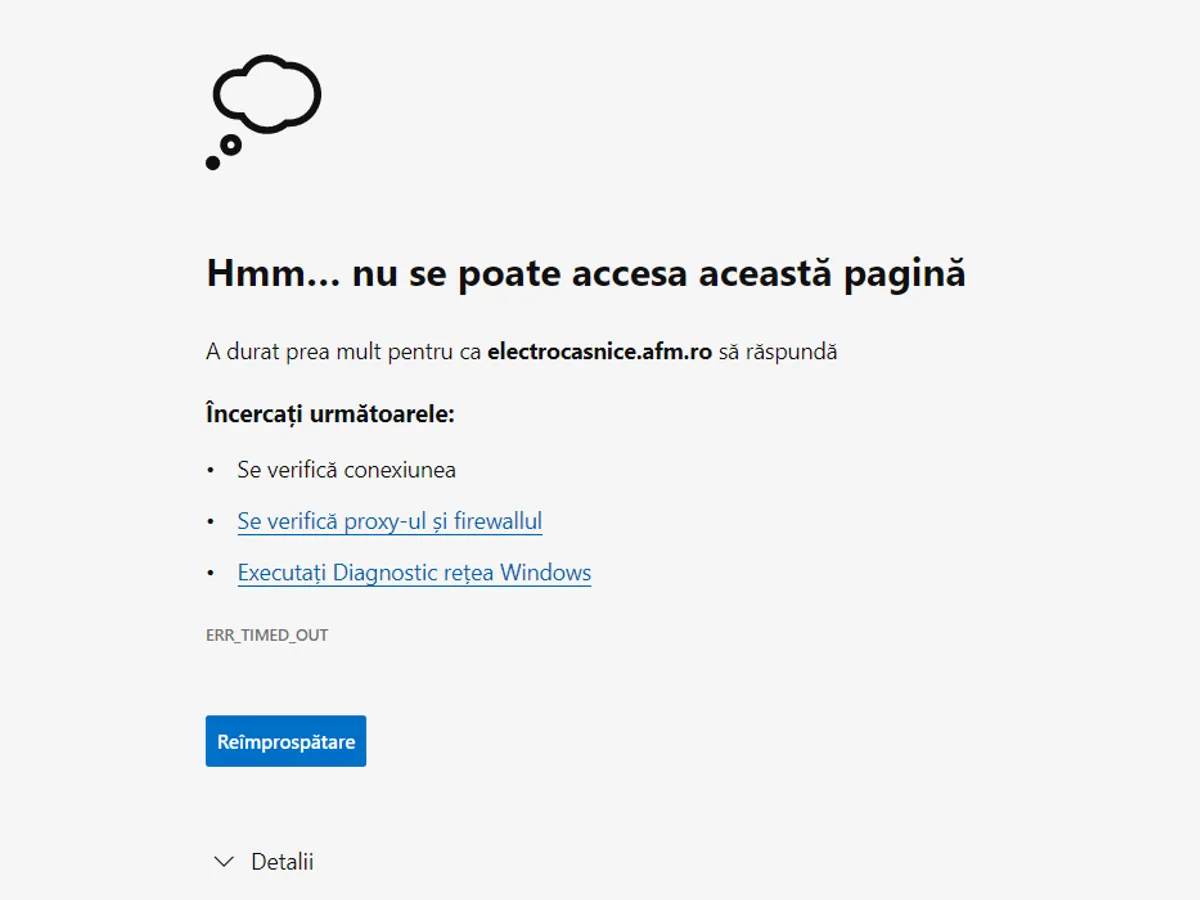Click the Detalii label text
The image size is (1200, 900).
pyautogui.click(x=282, y=862)
